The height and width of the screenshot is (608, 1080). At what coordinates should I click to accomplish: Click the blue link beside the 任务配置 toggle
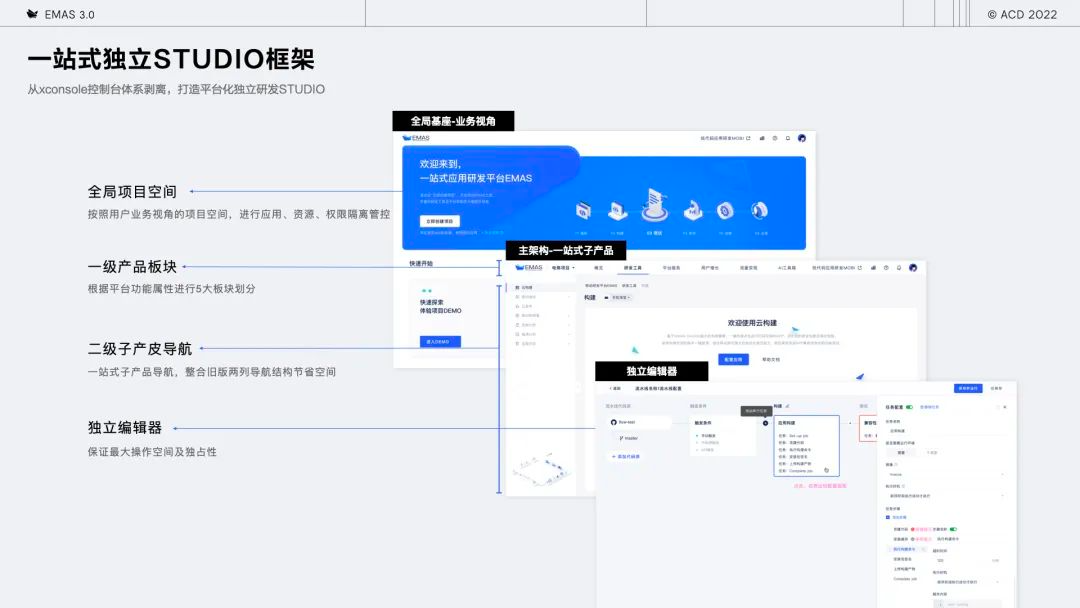pyautogui.click(x=930, y=407)
